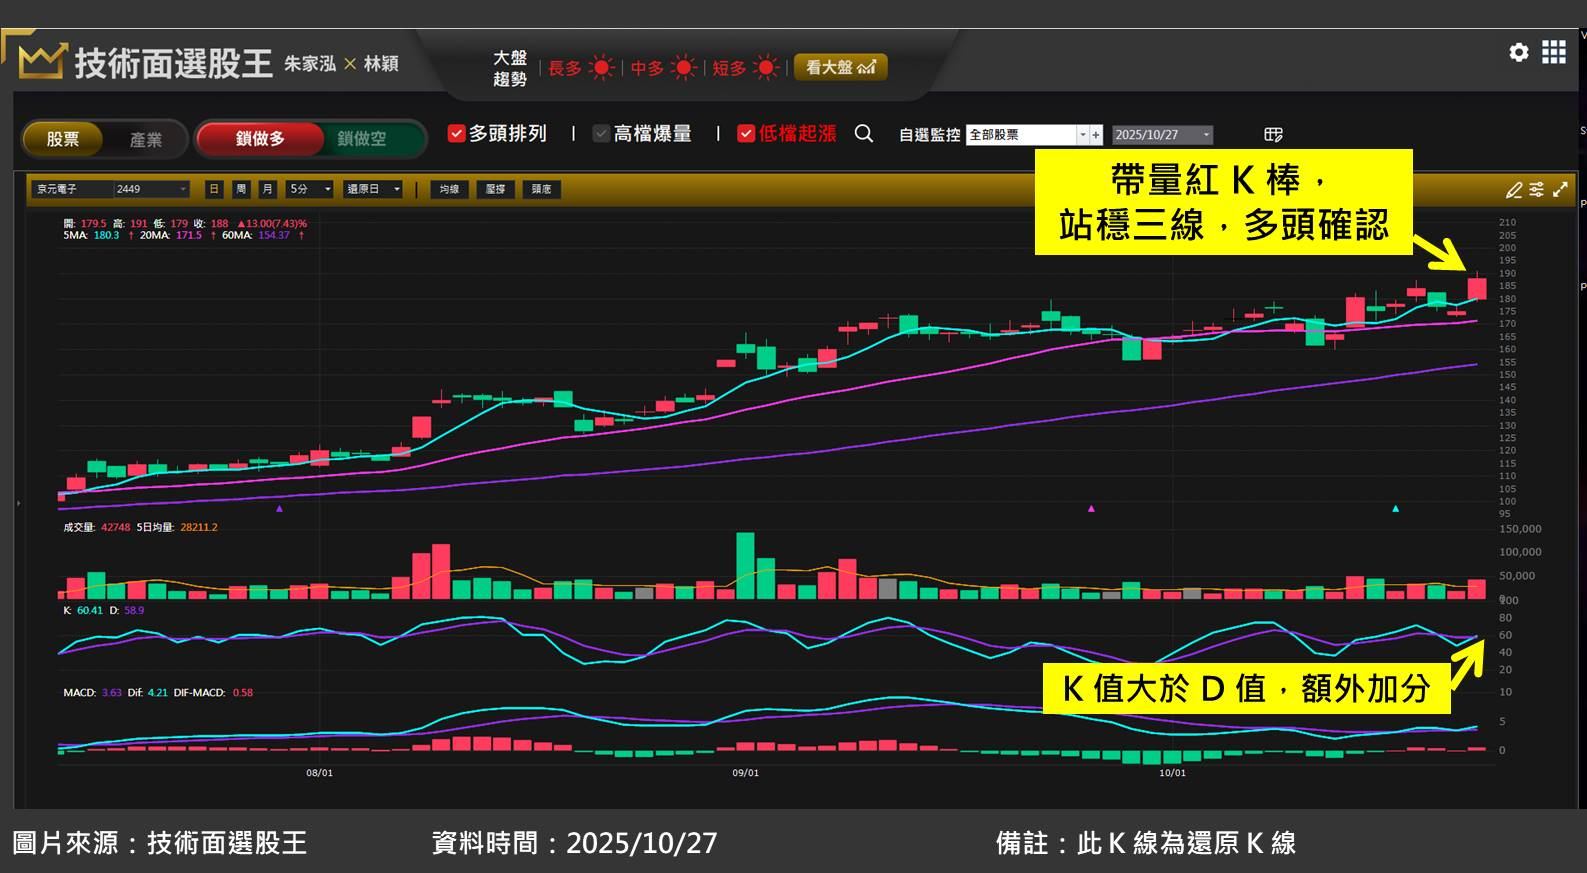Click the 短多 sun indicator

click(x=766, y=68)
